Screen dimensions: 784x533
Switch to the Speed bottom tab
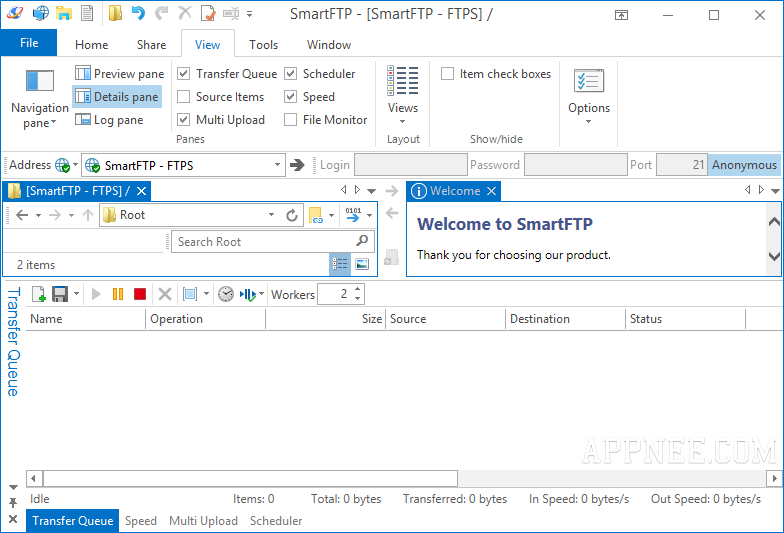[140, 521]
